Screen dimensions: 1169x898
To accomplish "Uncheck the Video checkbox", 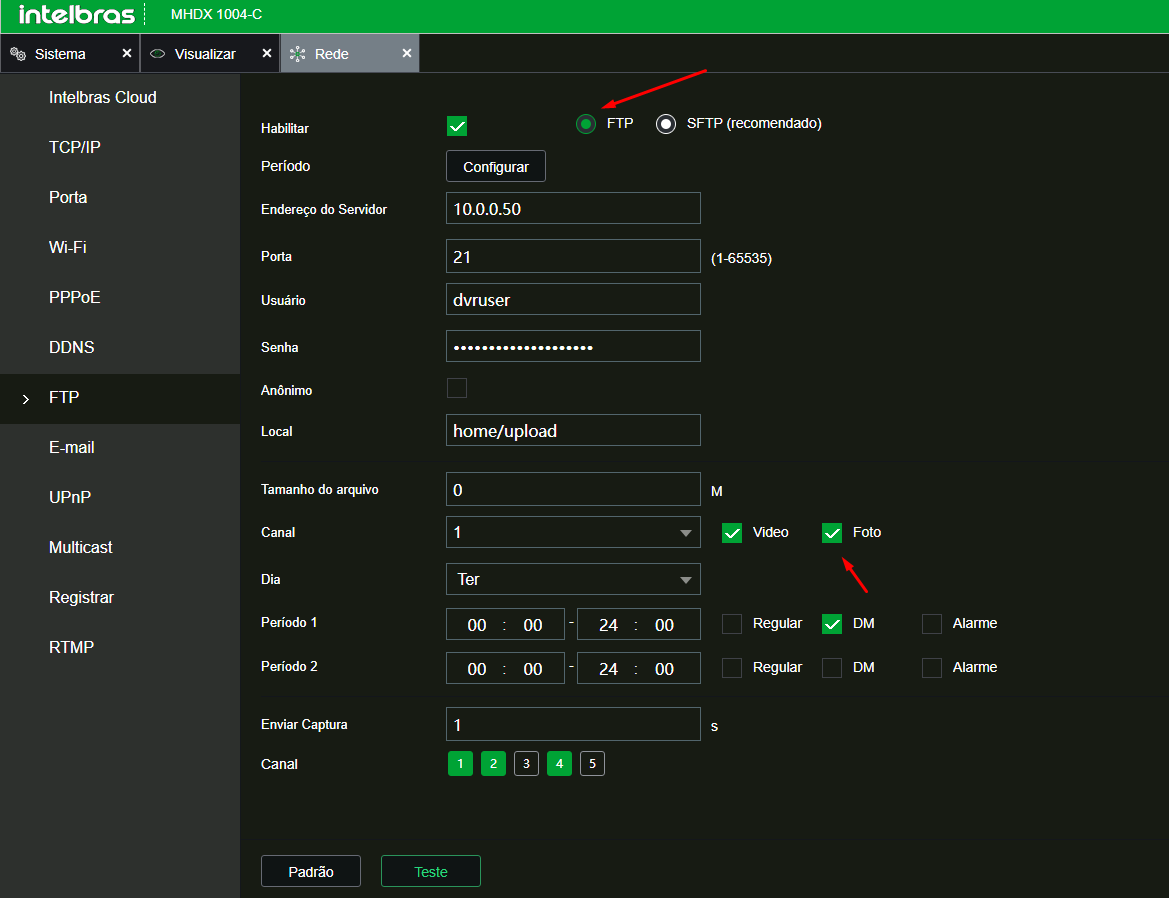I will click(x=732, y=533).
